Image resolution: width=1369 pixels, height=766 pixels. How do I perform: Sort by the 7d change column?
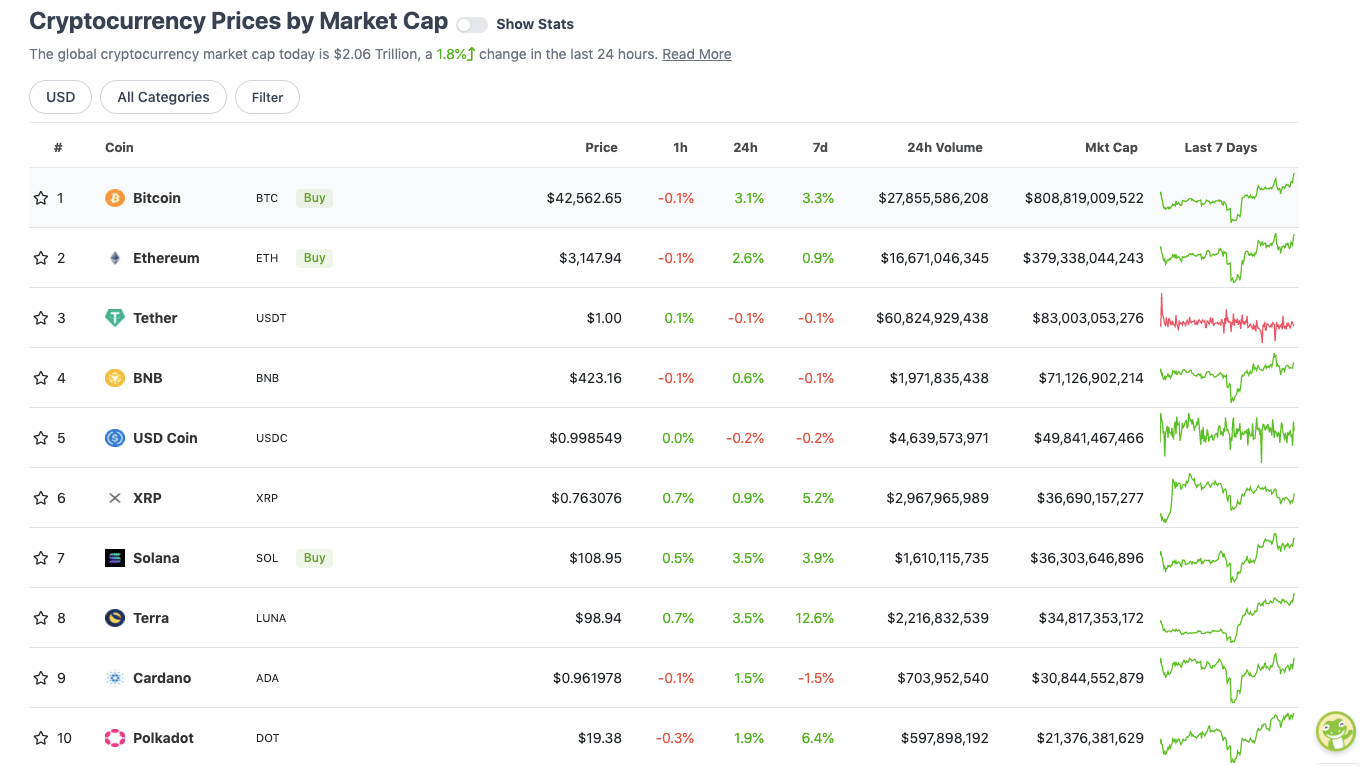[820, 147]
